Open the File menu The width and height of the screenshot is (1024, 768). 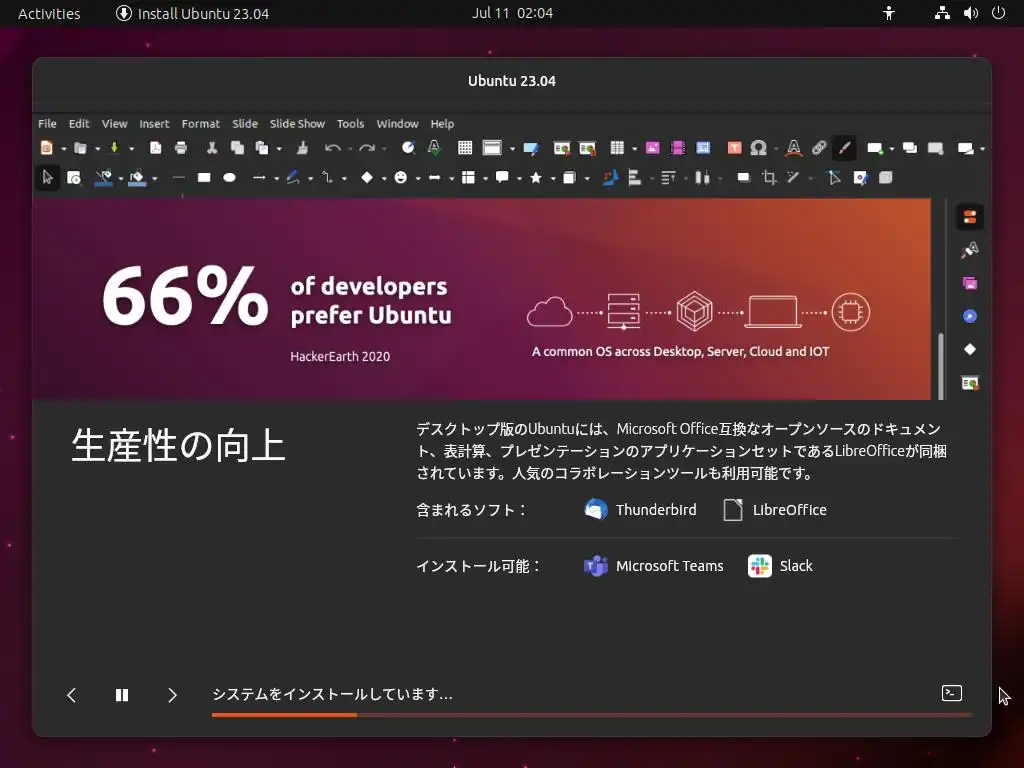pyautogui.click(x=47, y=123)
